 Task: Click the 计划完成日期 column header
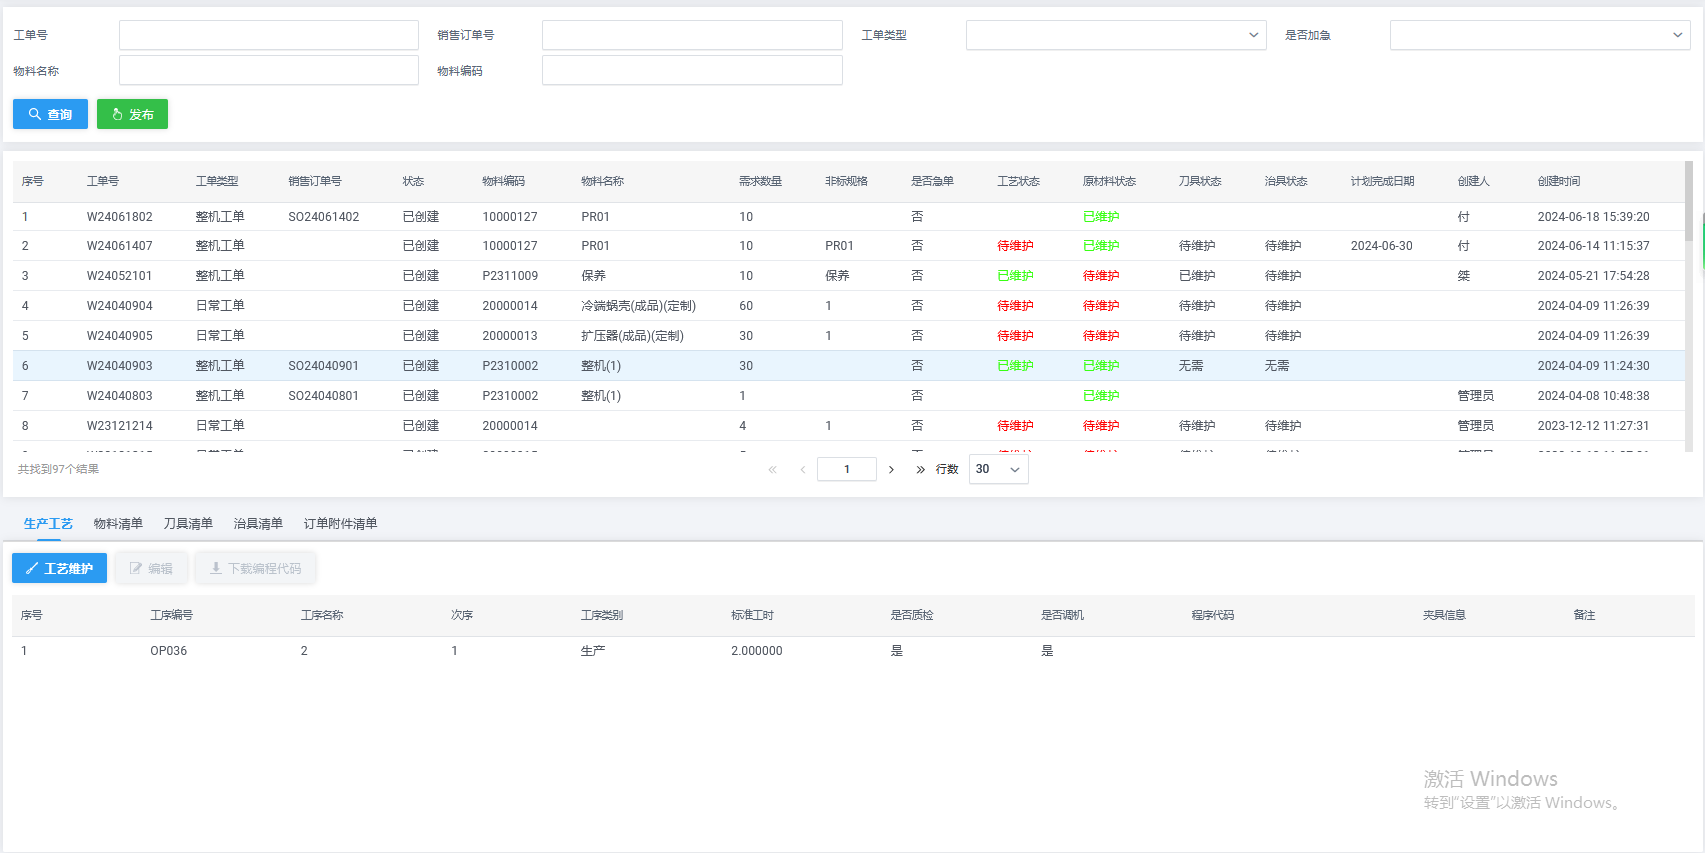click(x=1382, y=181)
